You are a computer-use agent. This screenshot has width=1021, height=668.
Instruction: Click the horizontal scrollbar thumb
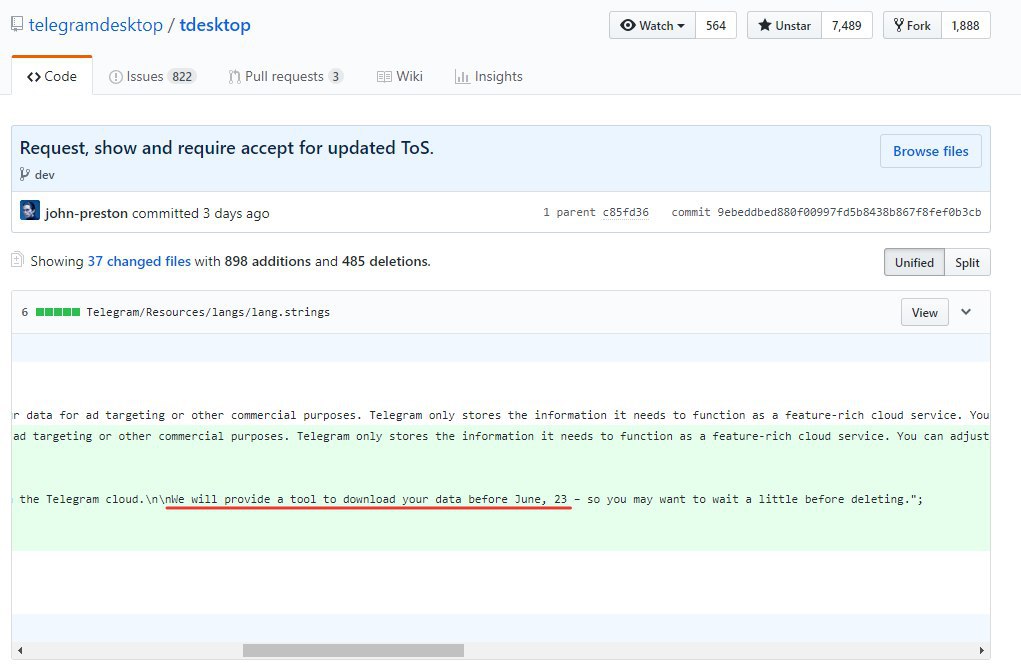(x=354, y=650)
